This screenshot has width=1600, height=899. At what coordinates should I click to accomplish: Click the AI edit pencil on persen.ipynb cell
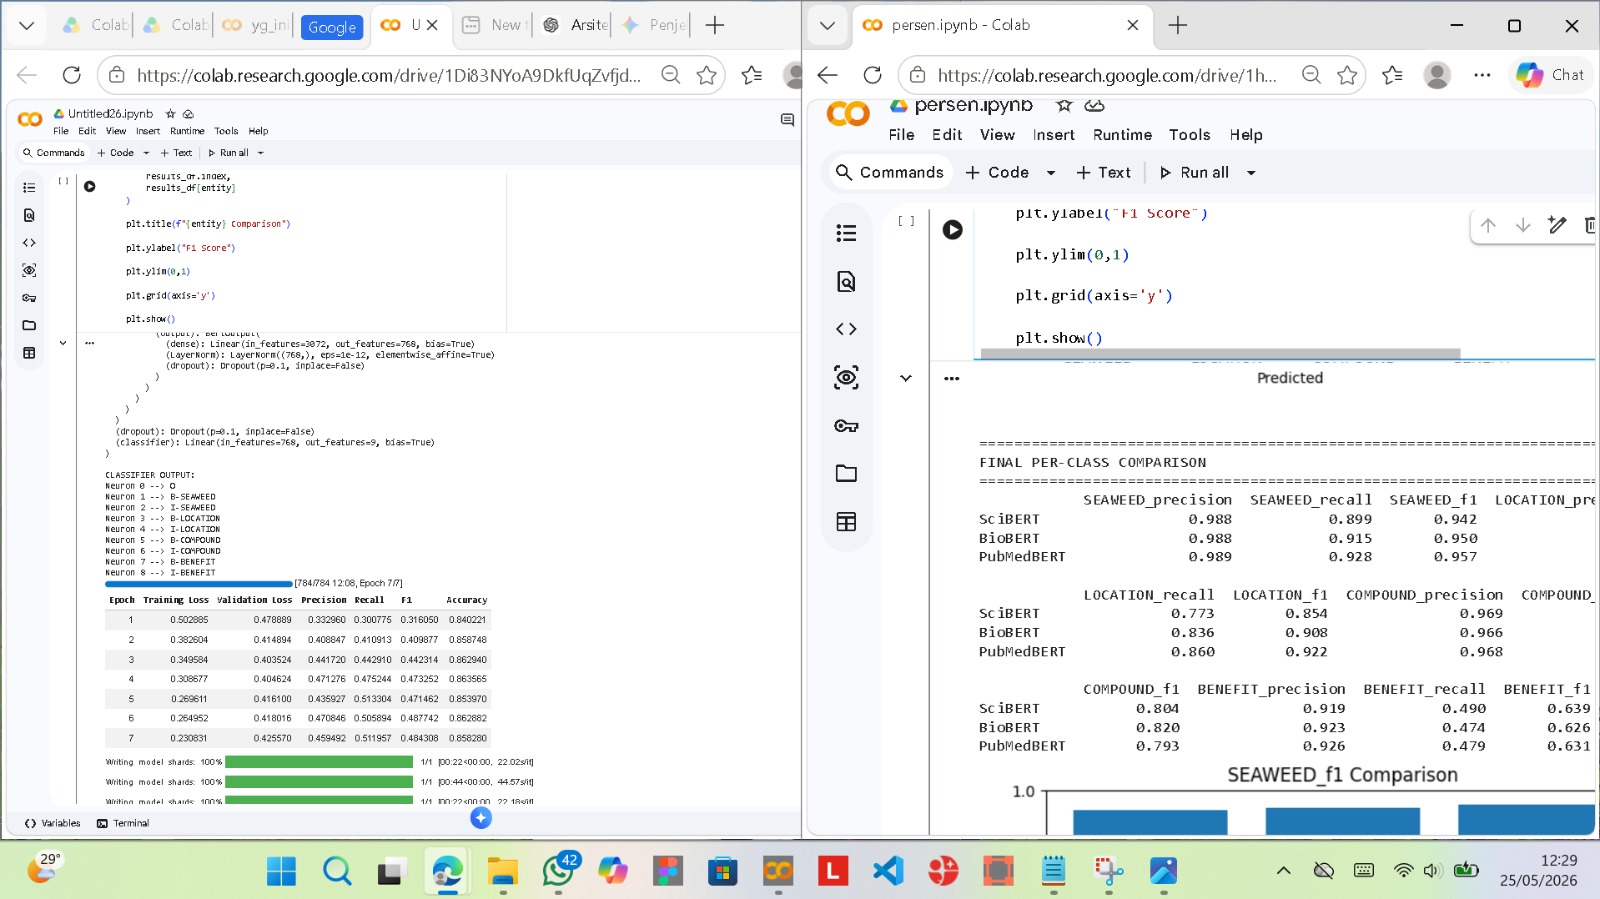1557,225
